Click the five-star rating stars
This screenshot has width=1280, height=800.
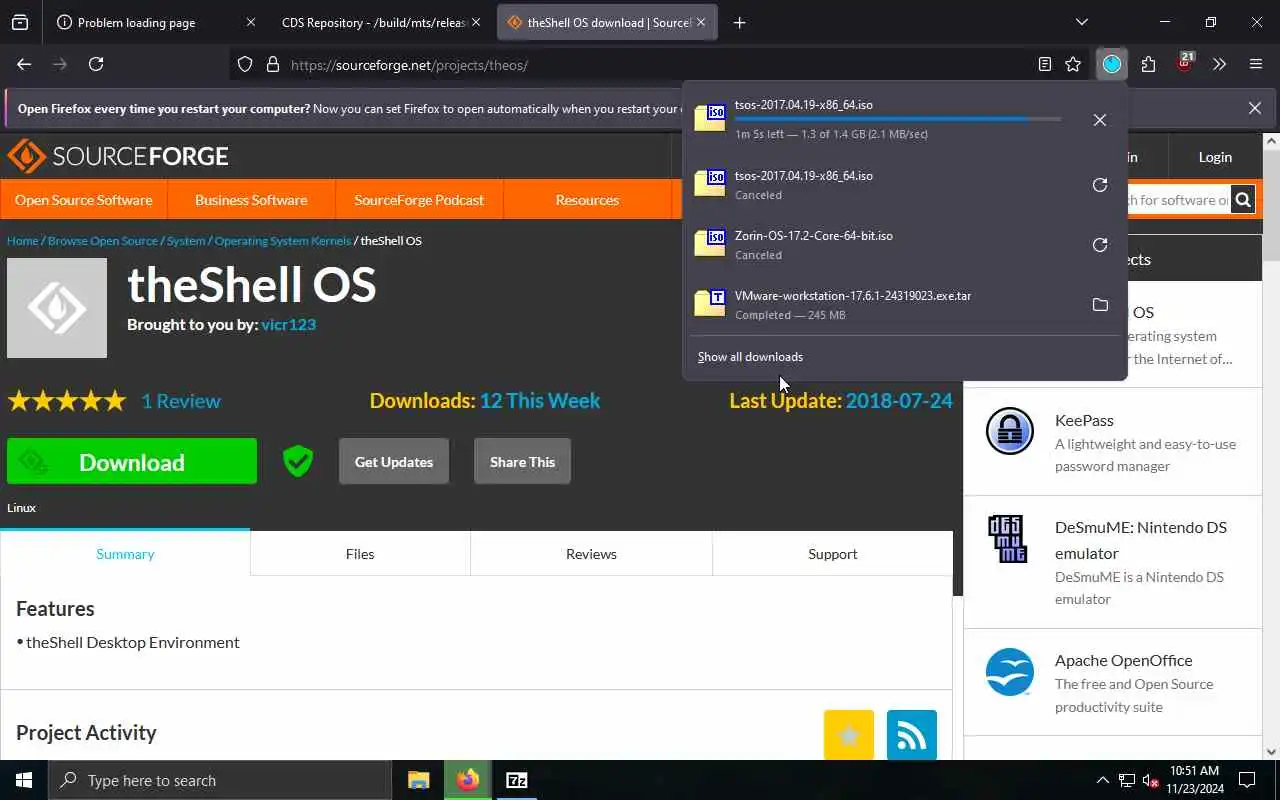coord(67,401)
